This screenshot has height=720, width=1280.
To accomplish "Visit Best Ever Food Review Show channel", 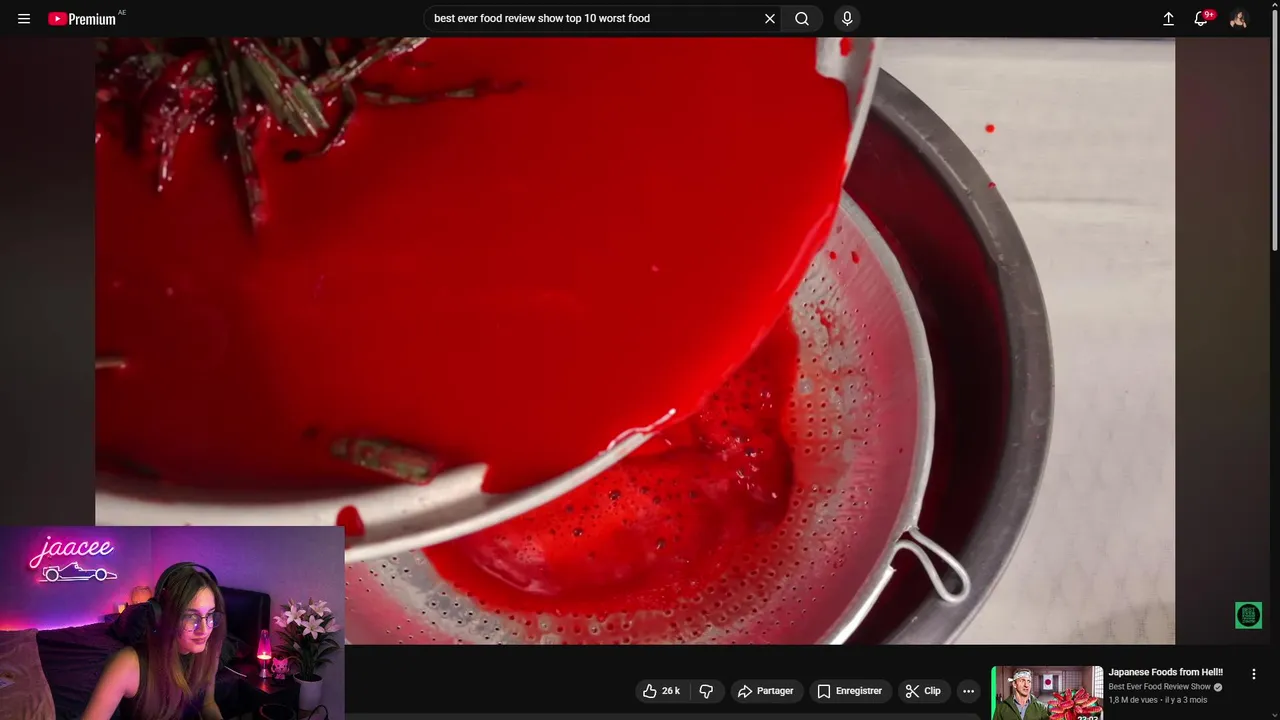I will [1159, 687].
